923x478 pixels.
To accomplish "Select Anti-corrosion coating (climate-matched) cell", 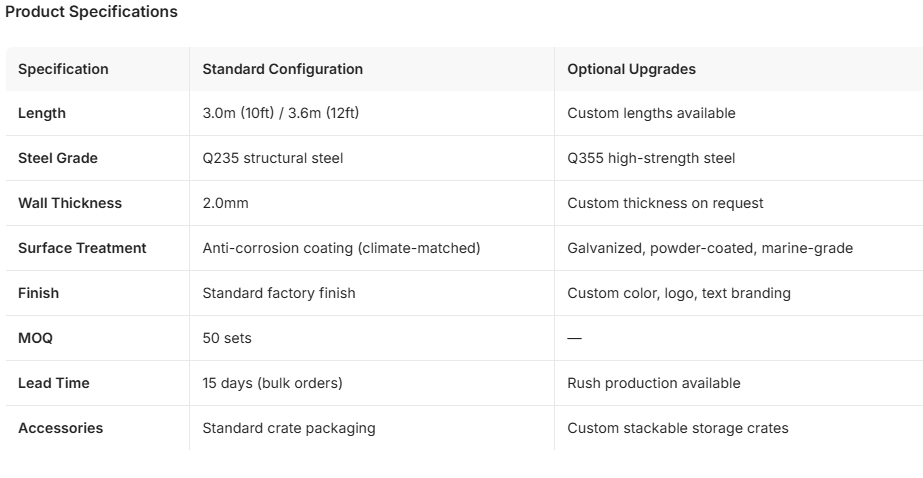I will tap(341, 248).
